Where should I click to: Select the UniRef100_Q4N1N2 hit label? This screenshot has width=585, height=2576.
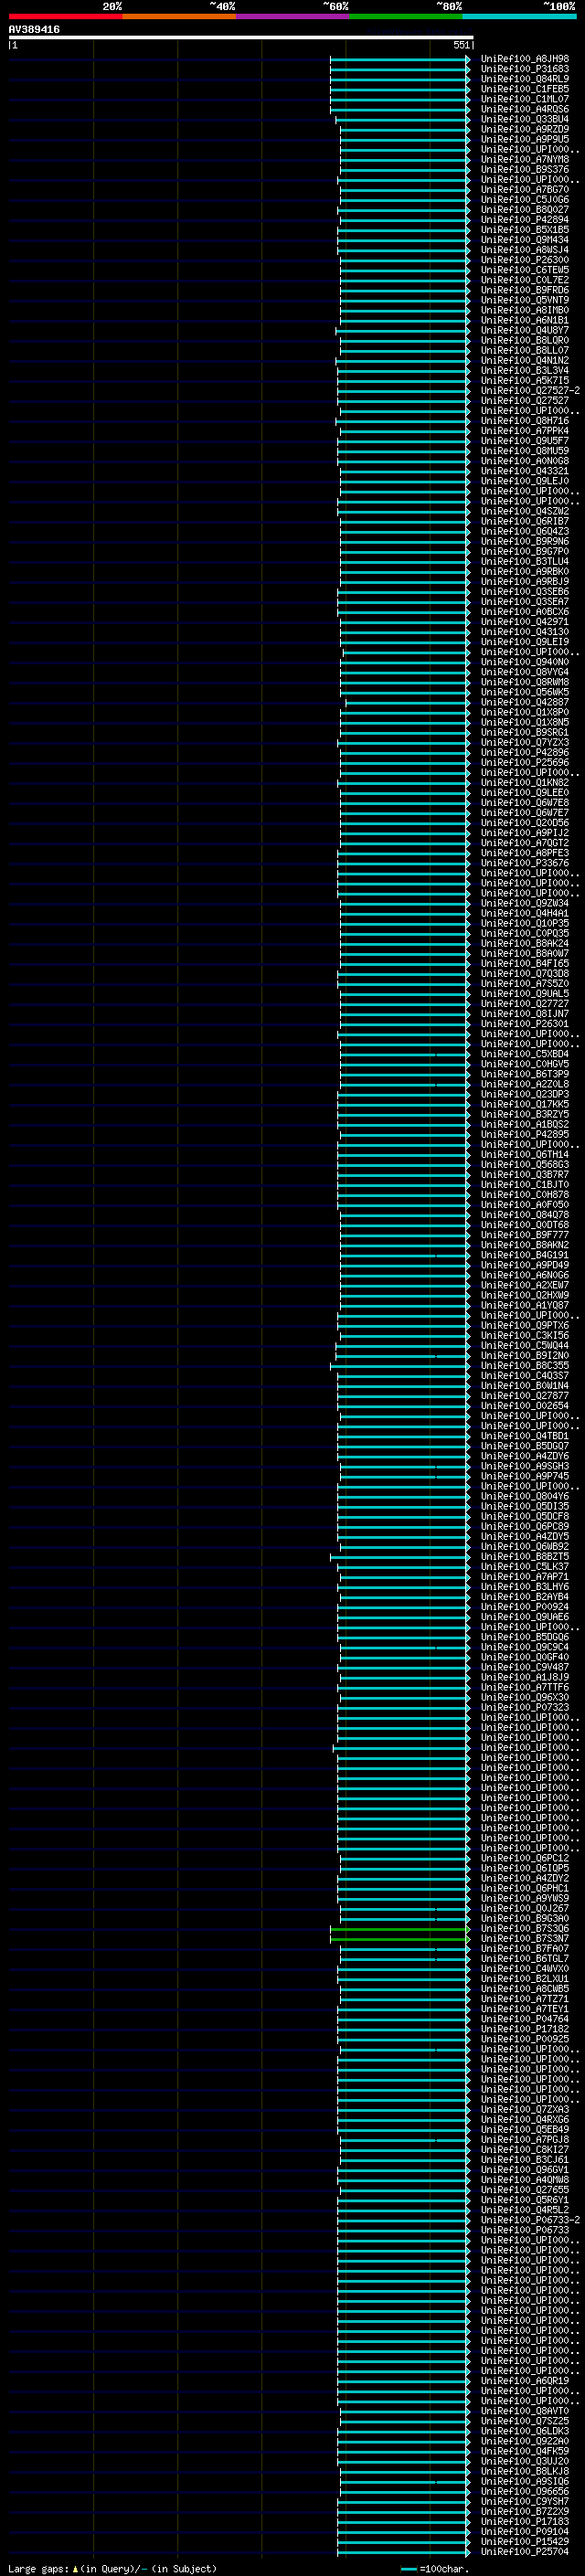pyautogui.click(x=524, y=360)
